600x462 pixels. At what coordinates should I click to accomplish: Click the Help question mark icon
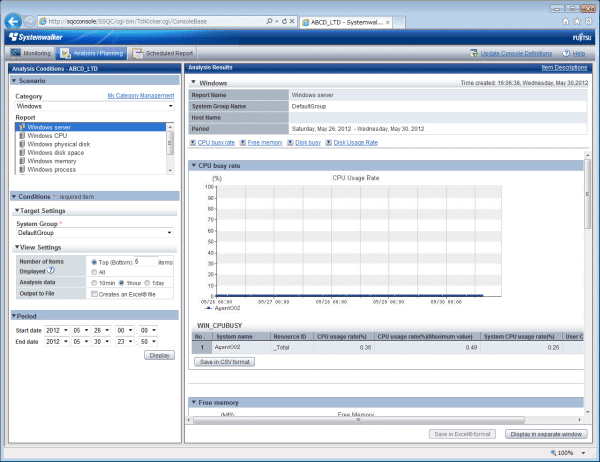coord(566,53)
